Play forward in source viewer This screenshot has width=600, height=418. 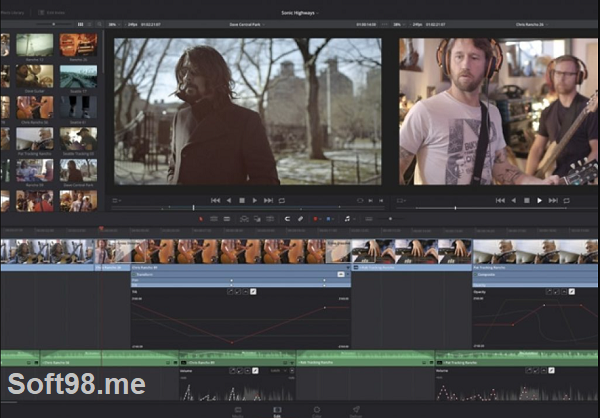coord(255,200)
